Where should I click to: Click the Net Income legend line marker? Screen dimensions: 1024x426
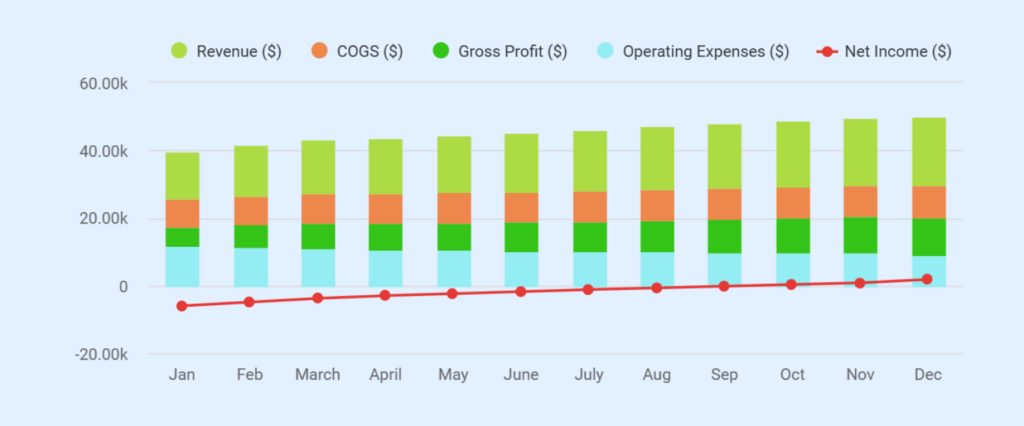tap(827, 51)
